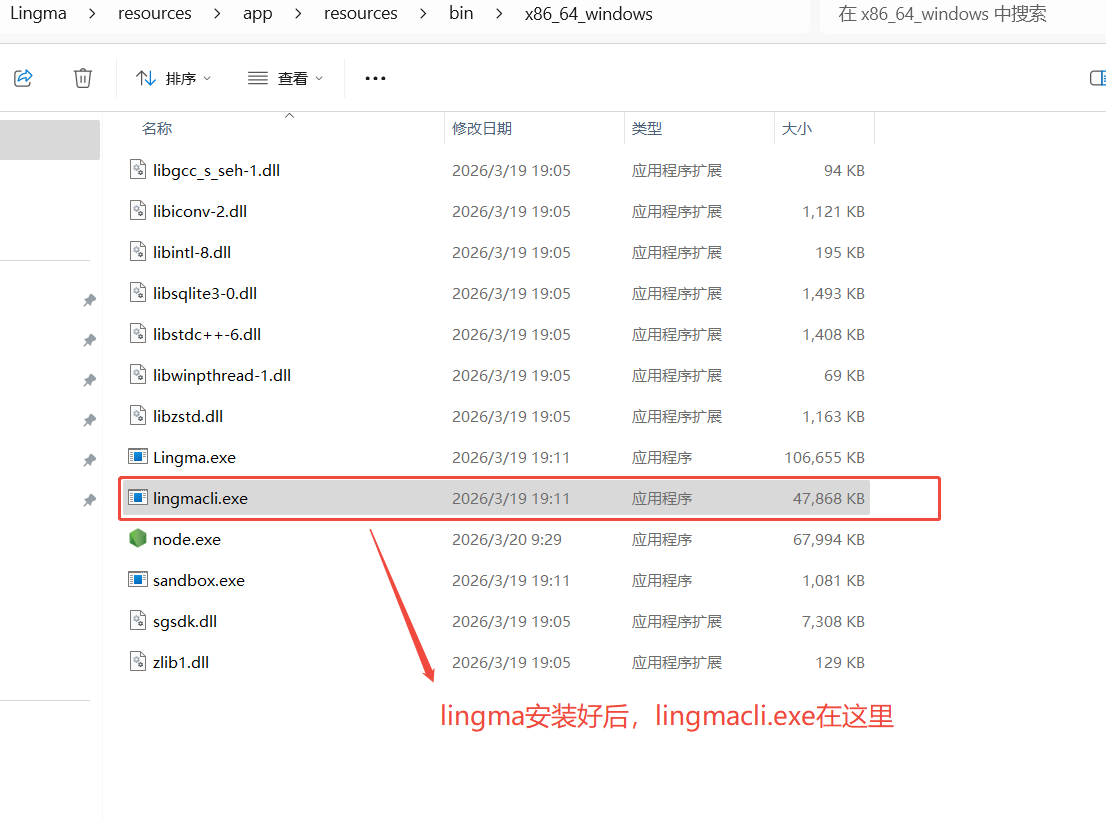Click the file name Lingma.exe

pos(194,458)
